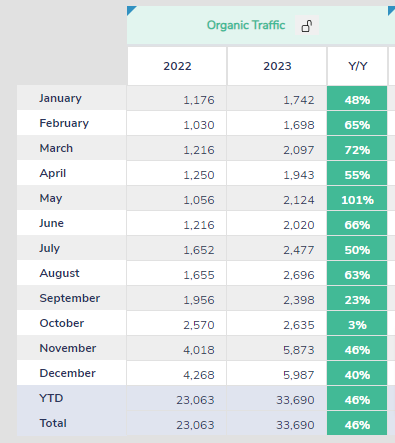Click the blue corner marker at the top right
The height and width of the screenshot is (443, 395).
392,10
